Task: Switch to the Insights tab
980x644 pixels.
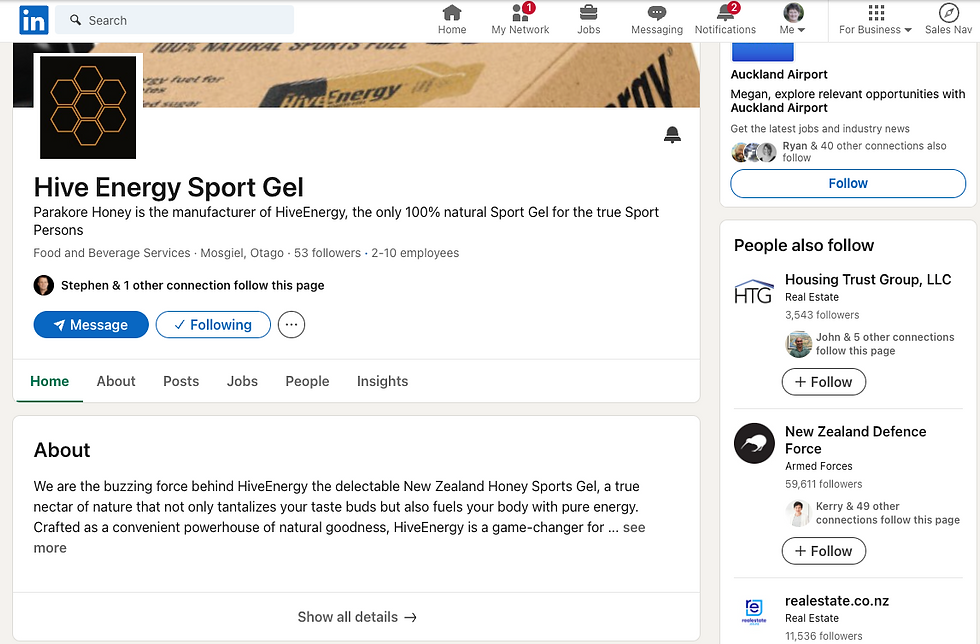Action: [x=382, y=381]
